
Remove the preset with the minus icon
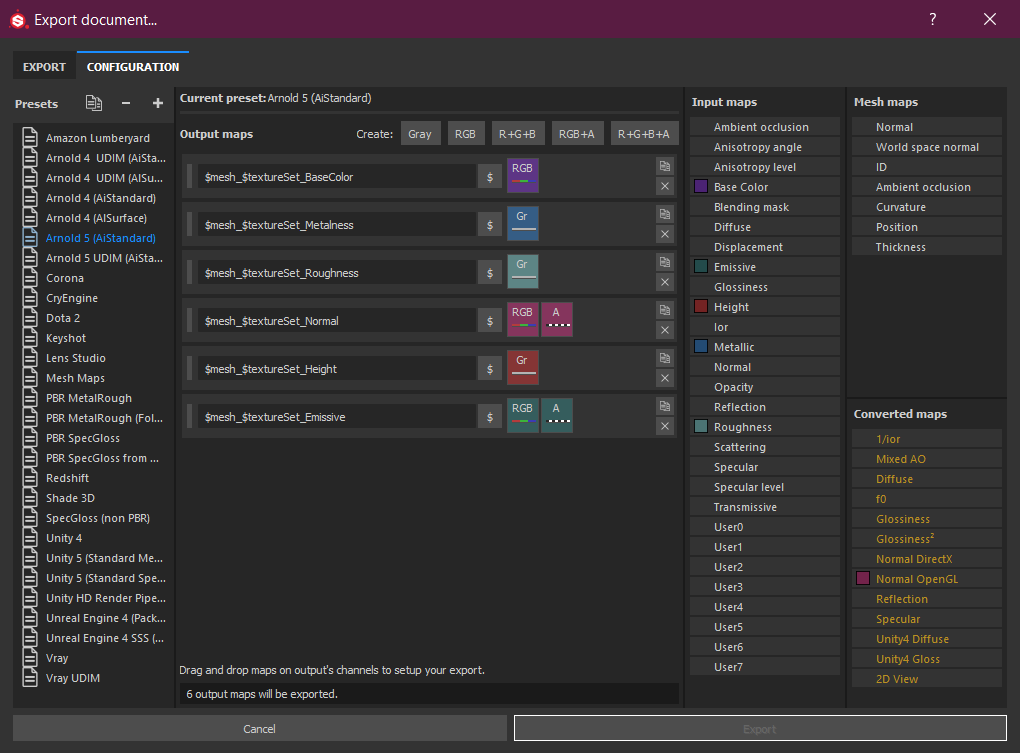[x=126, y=103]
